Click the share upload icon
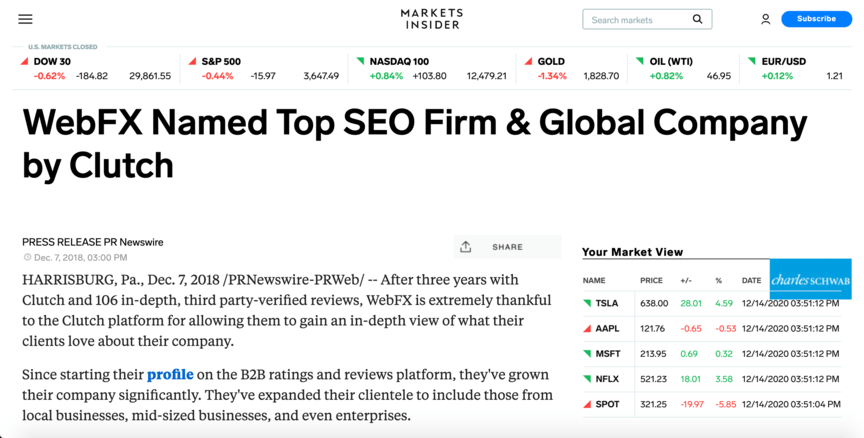 point(466,247)
